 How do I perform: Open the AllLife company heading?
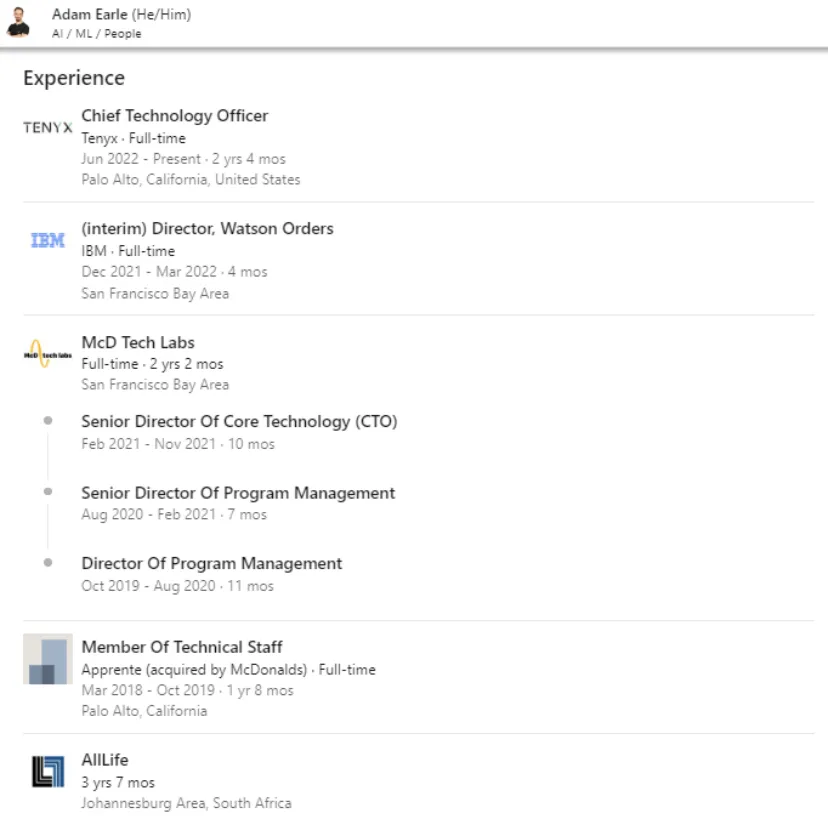[105, 760]
